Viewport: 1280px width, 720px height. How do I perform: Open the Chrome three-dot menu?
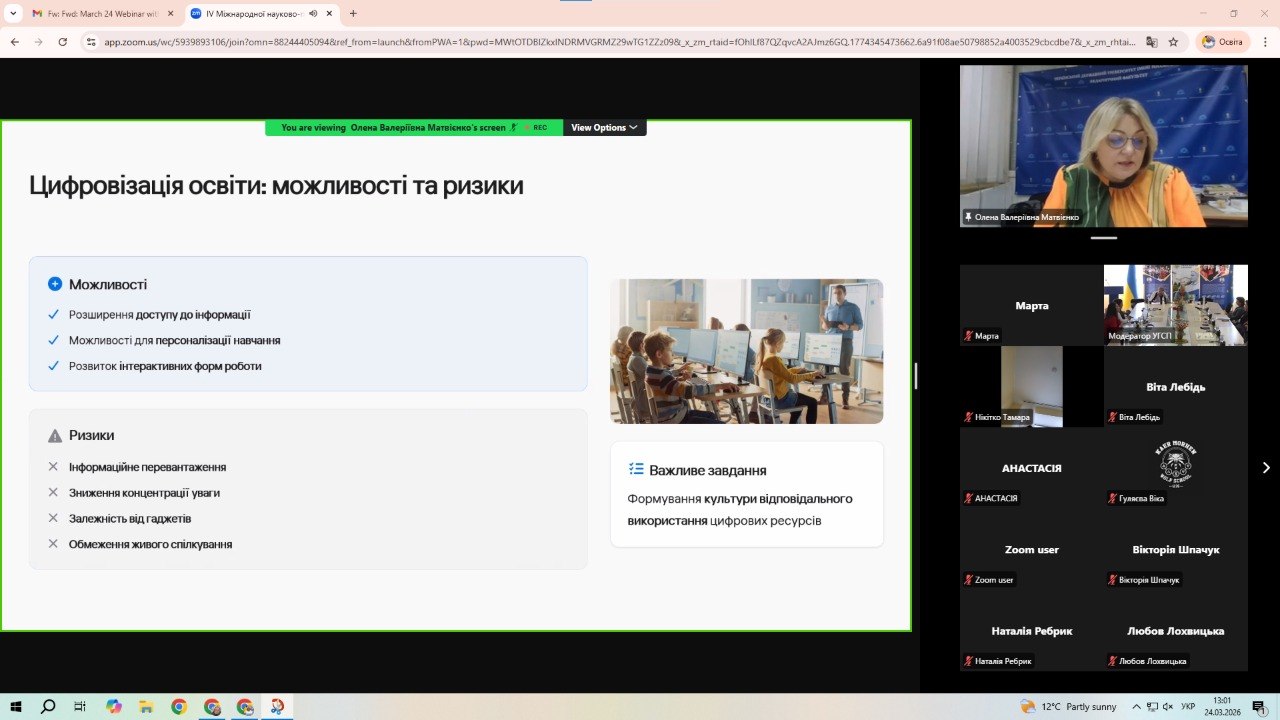[1264, 44]
